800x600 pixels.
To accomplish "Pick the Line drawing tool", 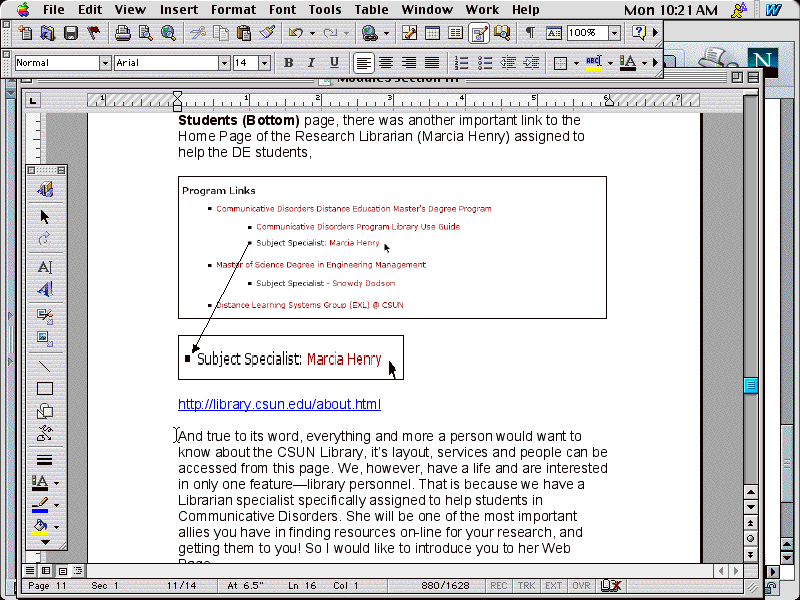I will pos(45,366).
